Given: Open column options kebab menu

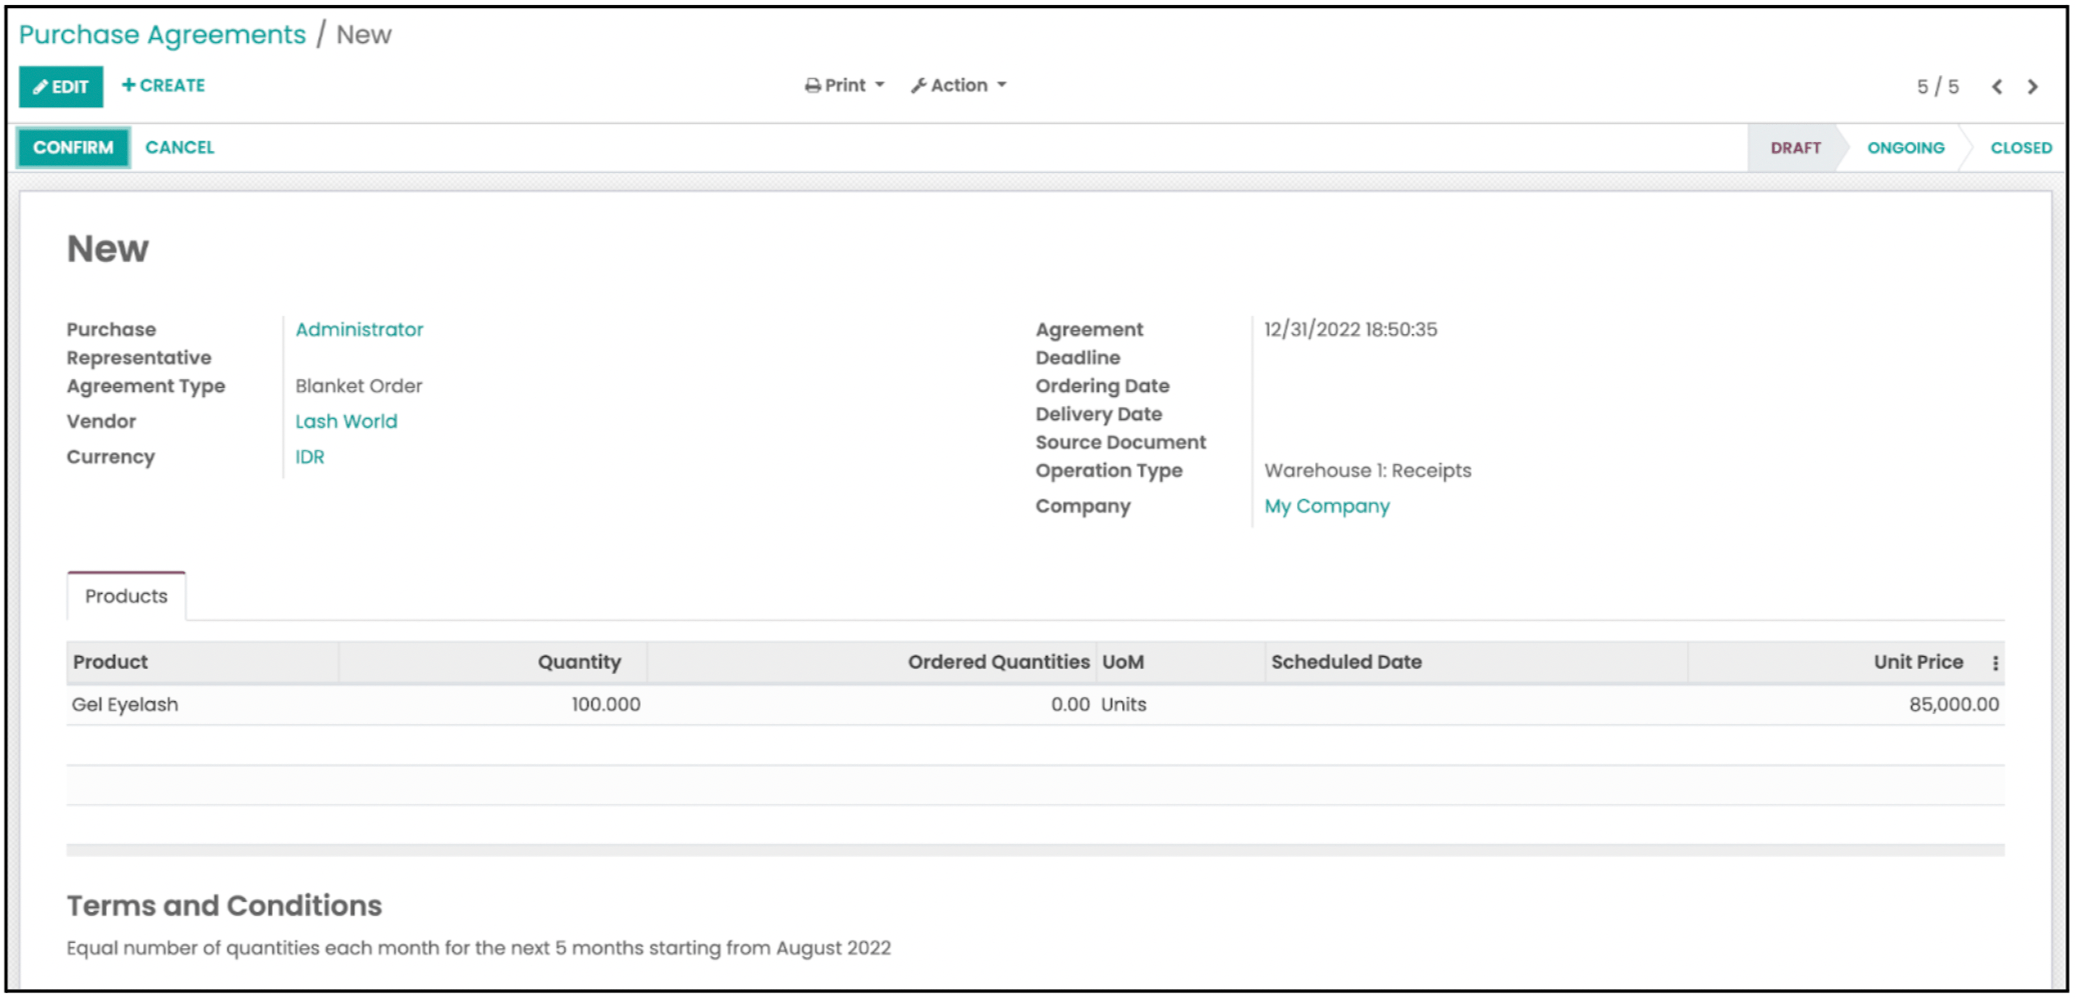Looking at the screenshot, I should coord(1994,663).
